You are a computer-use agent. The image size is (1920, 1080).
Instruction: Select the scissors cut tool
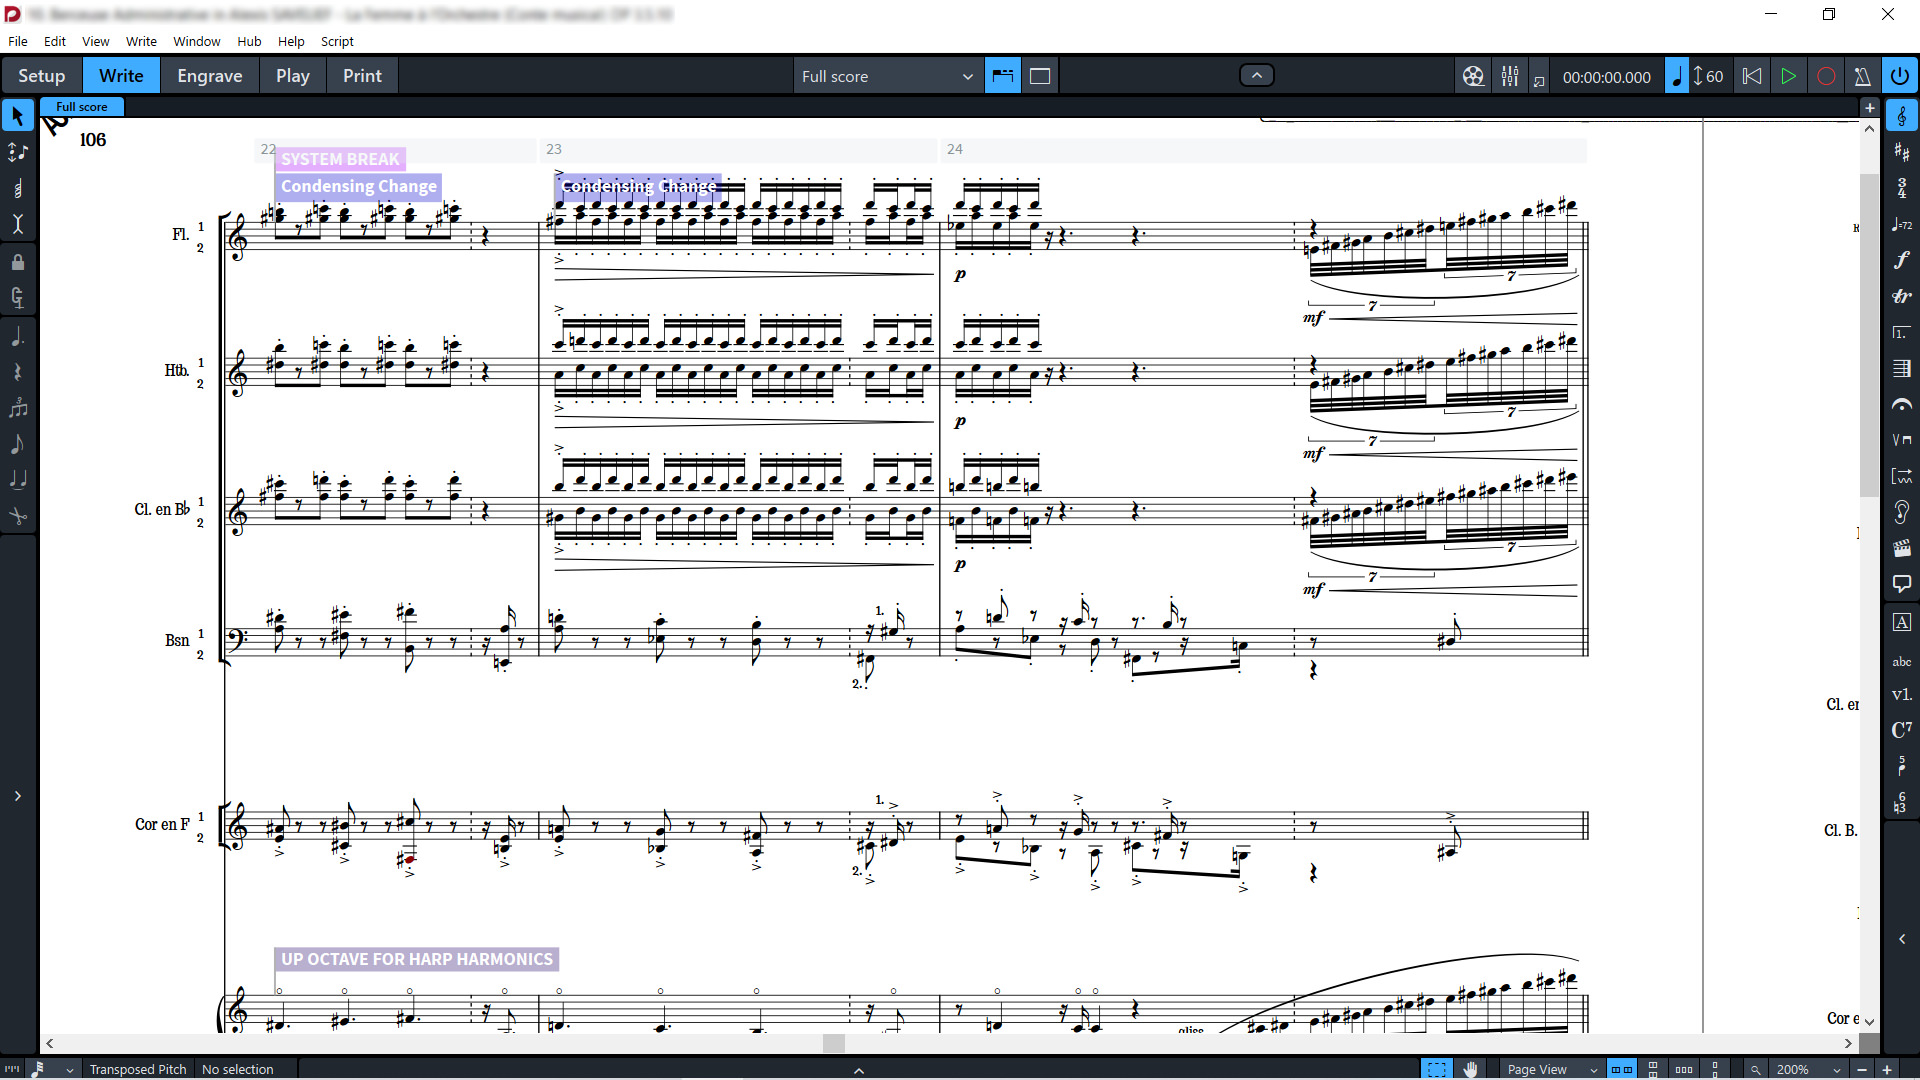coord(17,516)
